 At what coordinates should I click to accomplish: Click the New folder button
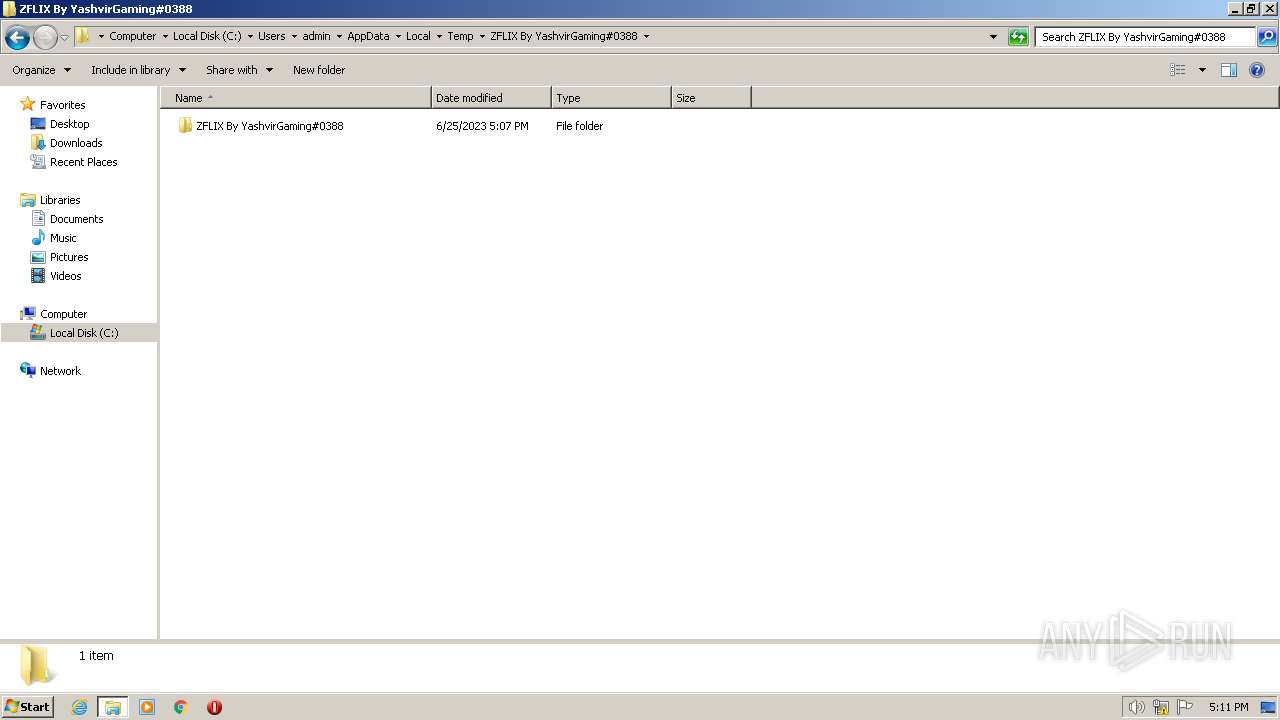click(319, 70)
